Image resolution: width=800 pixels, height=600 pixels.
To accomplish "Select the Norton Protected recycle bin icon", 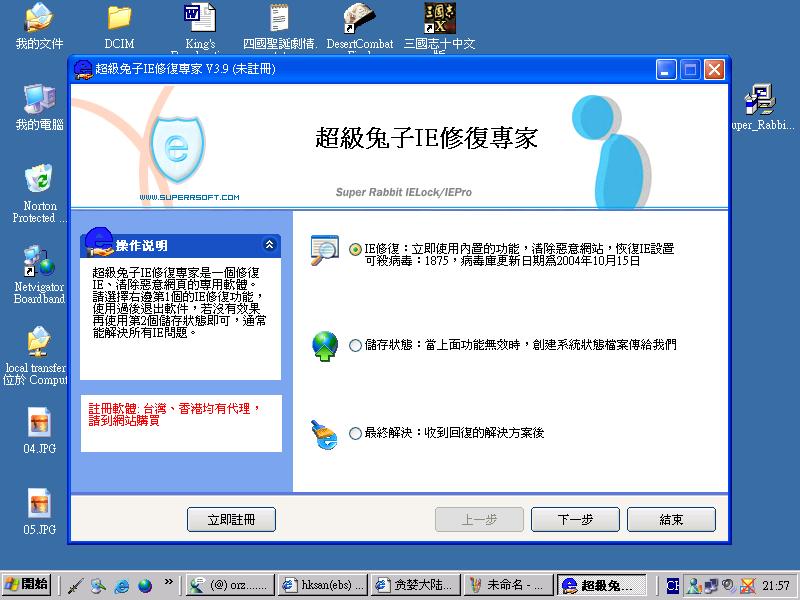I will coord(39,194).
